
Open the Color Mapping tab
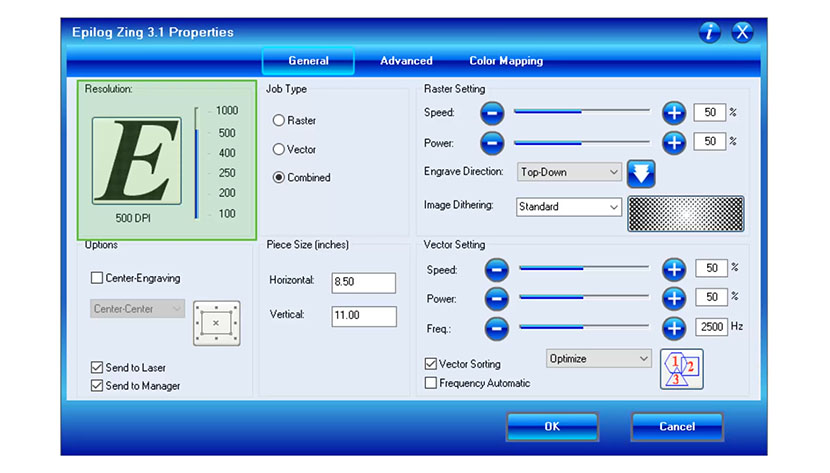pyautogui.click(x=506, y=61)
